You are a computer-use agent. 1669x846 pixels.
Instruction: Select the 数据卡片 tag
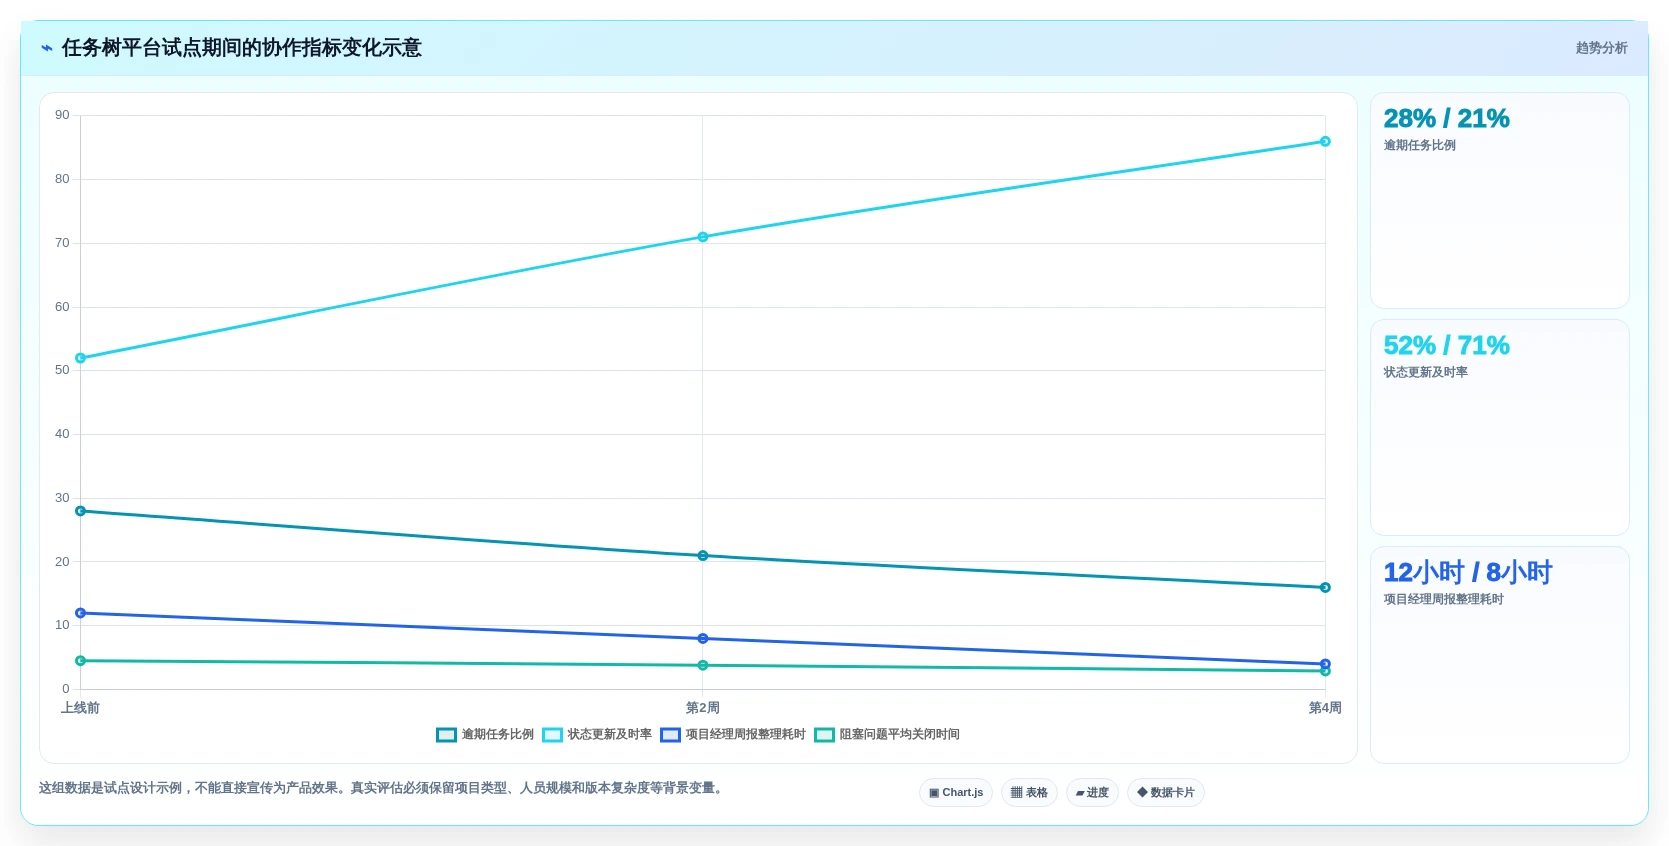[x=1166, y=792]
